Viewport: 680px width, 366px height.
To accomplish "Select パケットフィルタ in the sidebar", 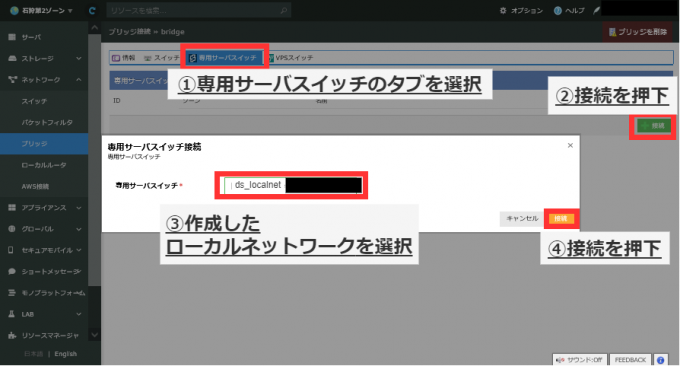I will (44, 122).
